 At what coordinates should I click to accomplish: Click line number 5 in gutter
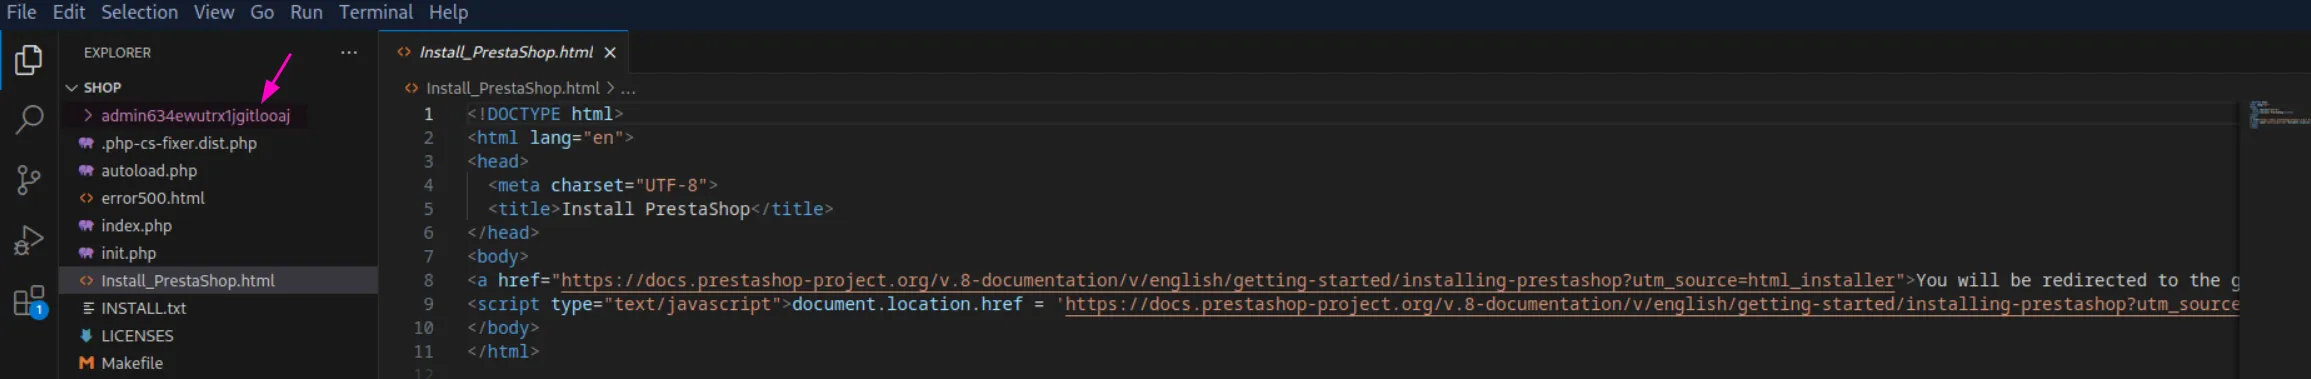pyautogui.click(x=429, y=209)
